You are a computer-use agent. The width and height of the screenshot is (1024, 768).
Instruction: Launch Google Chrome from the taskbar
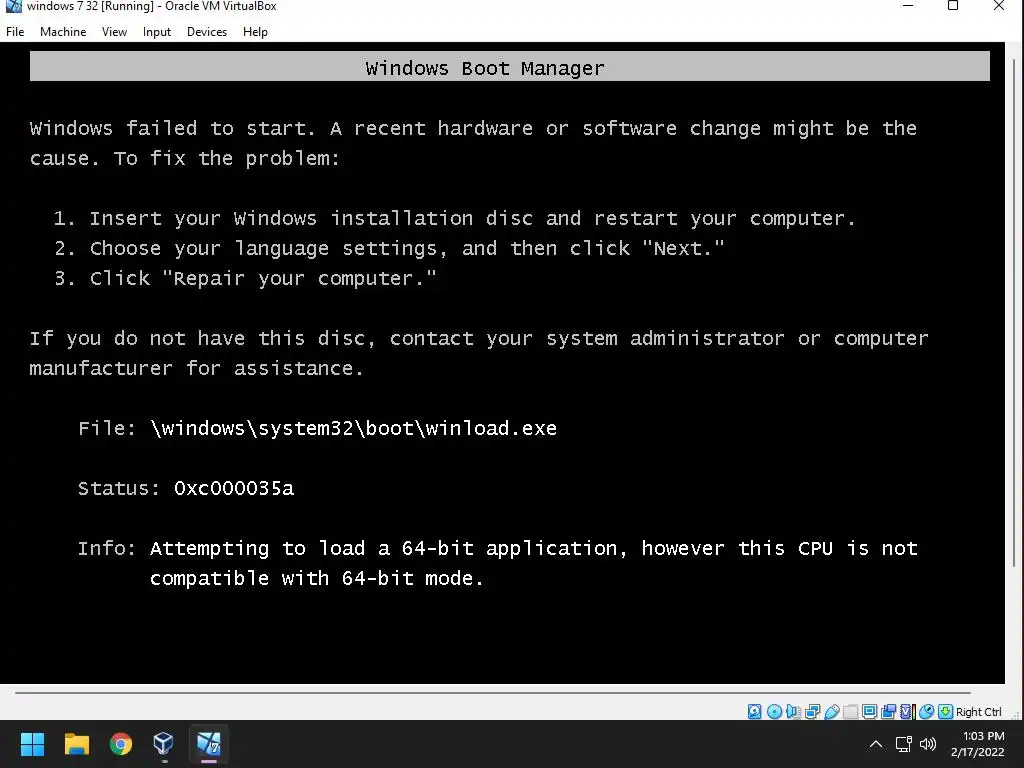coord(121,744)
